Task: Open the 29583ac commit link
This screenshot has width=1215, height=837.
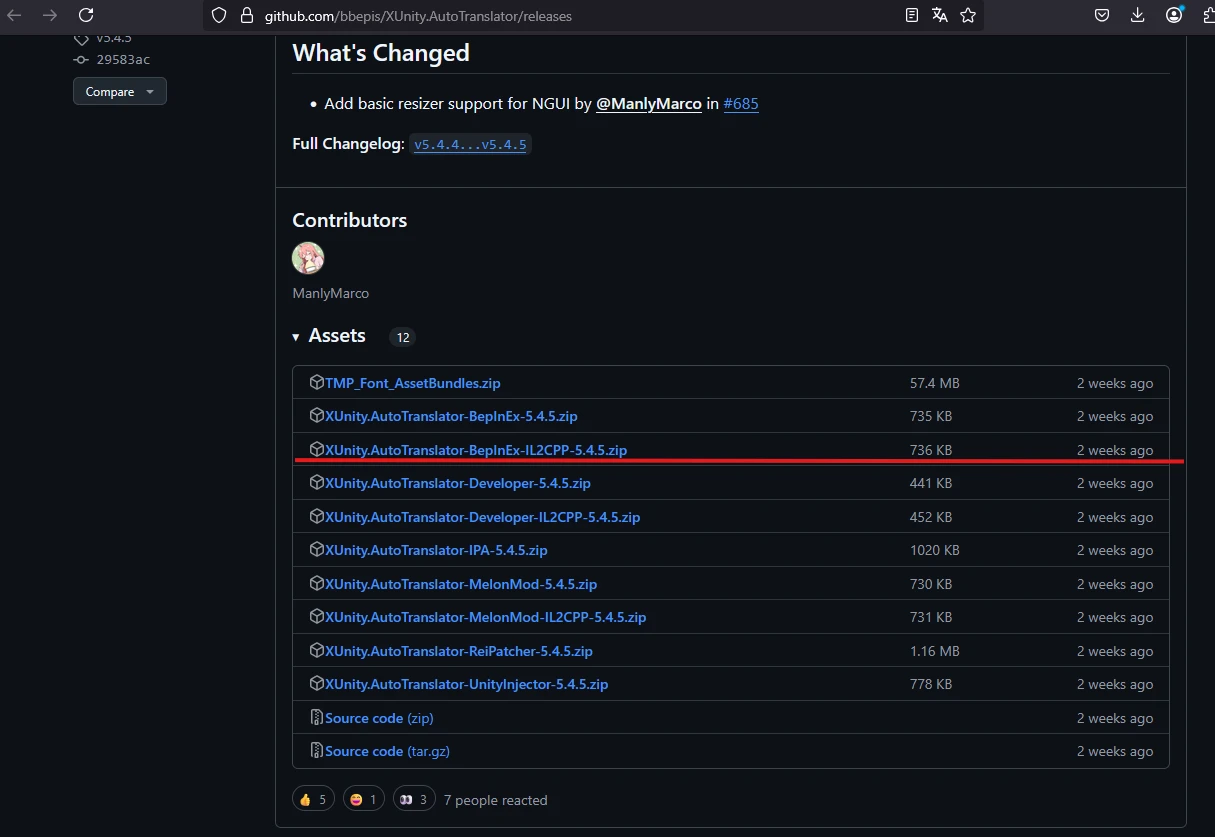Action: (123, 60)
